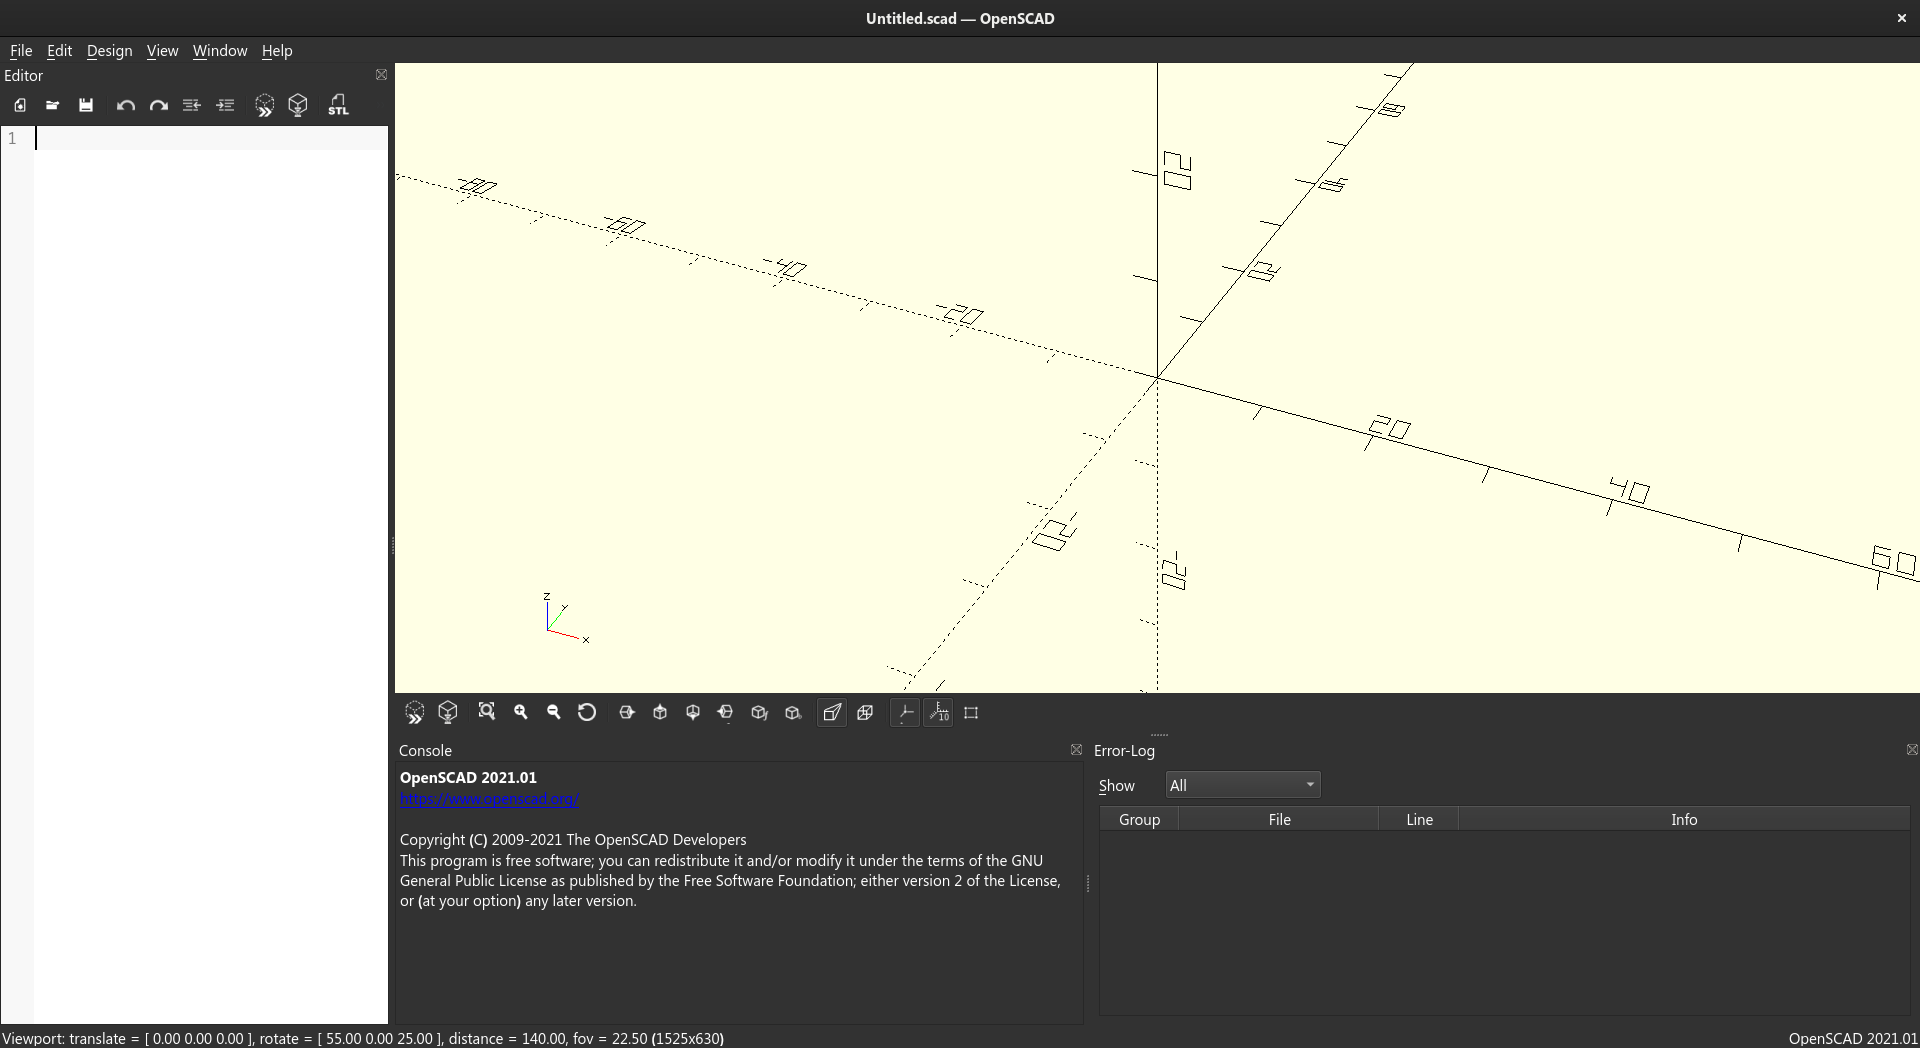The height and width of the screenshot is (1048, 1920).
Task: Click the Preview icon in the editor toolbar
Action: coord(264,104)
